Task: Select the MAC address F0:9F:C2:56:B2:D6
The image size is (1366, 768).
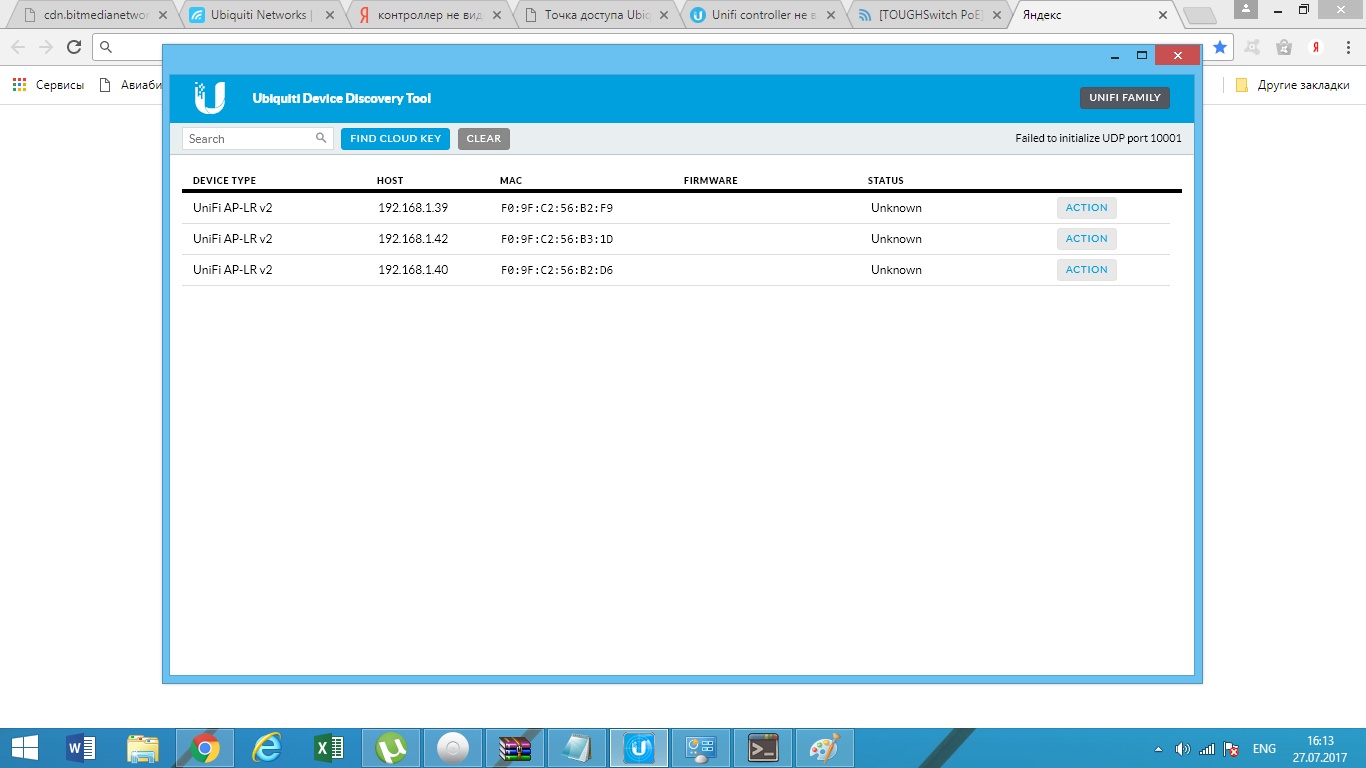Action: (x=557, y=271)
